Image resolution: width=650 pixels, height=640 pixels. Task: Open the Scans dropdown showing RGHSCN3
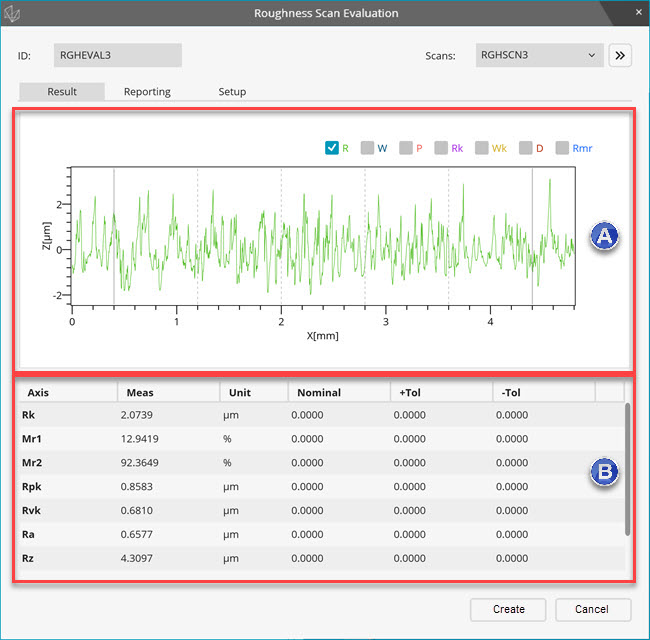pos(539,55)
